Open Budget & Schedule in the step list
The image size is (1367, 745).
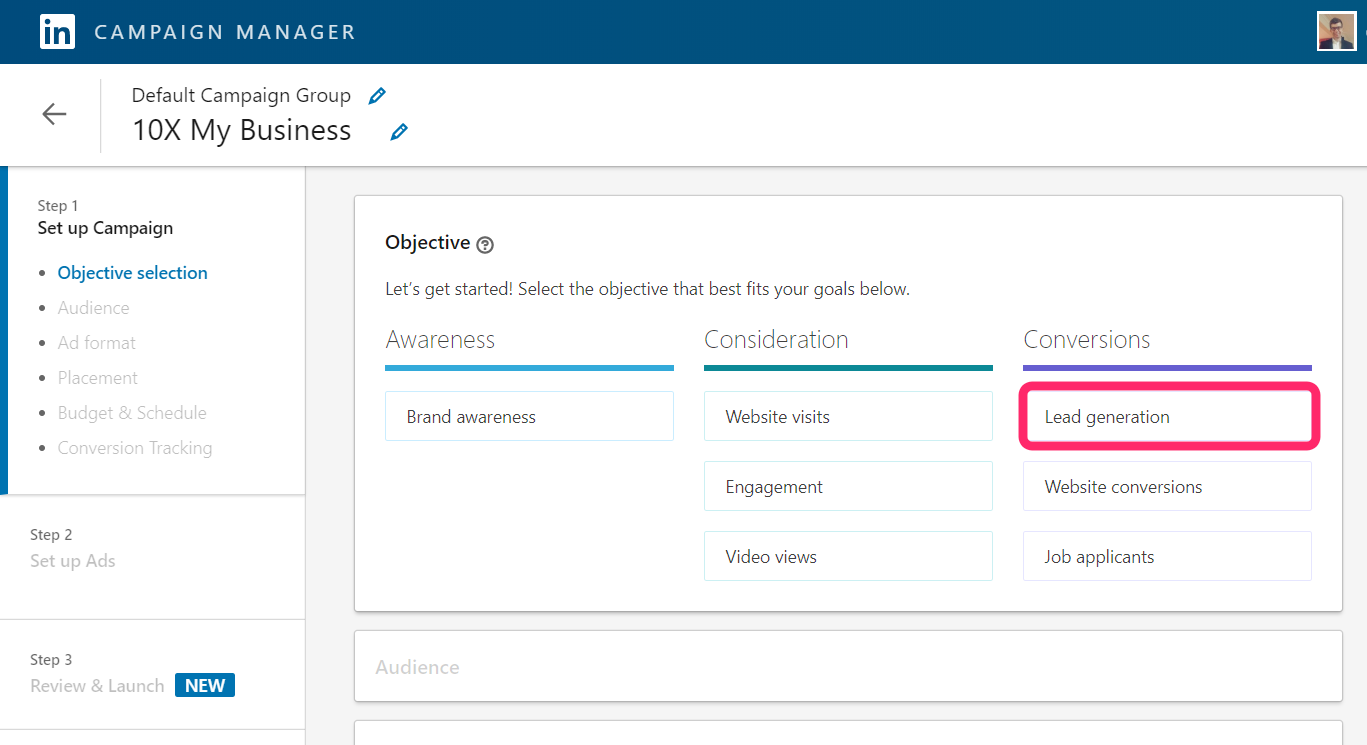(x=132, y=412)
